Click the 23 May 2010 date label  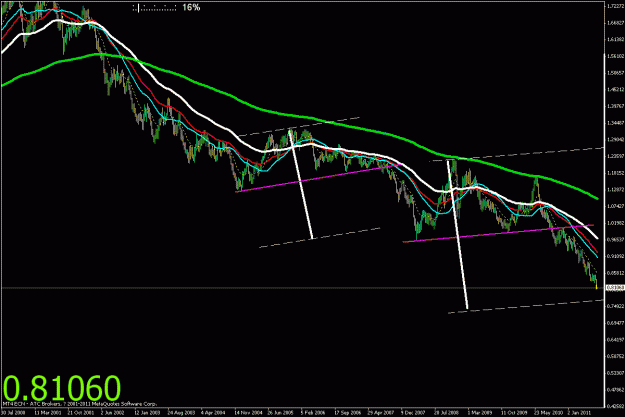548,413
